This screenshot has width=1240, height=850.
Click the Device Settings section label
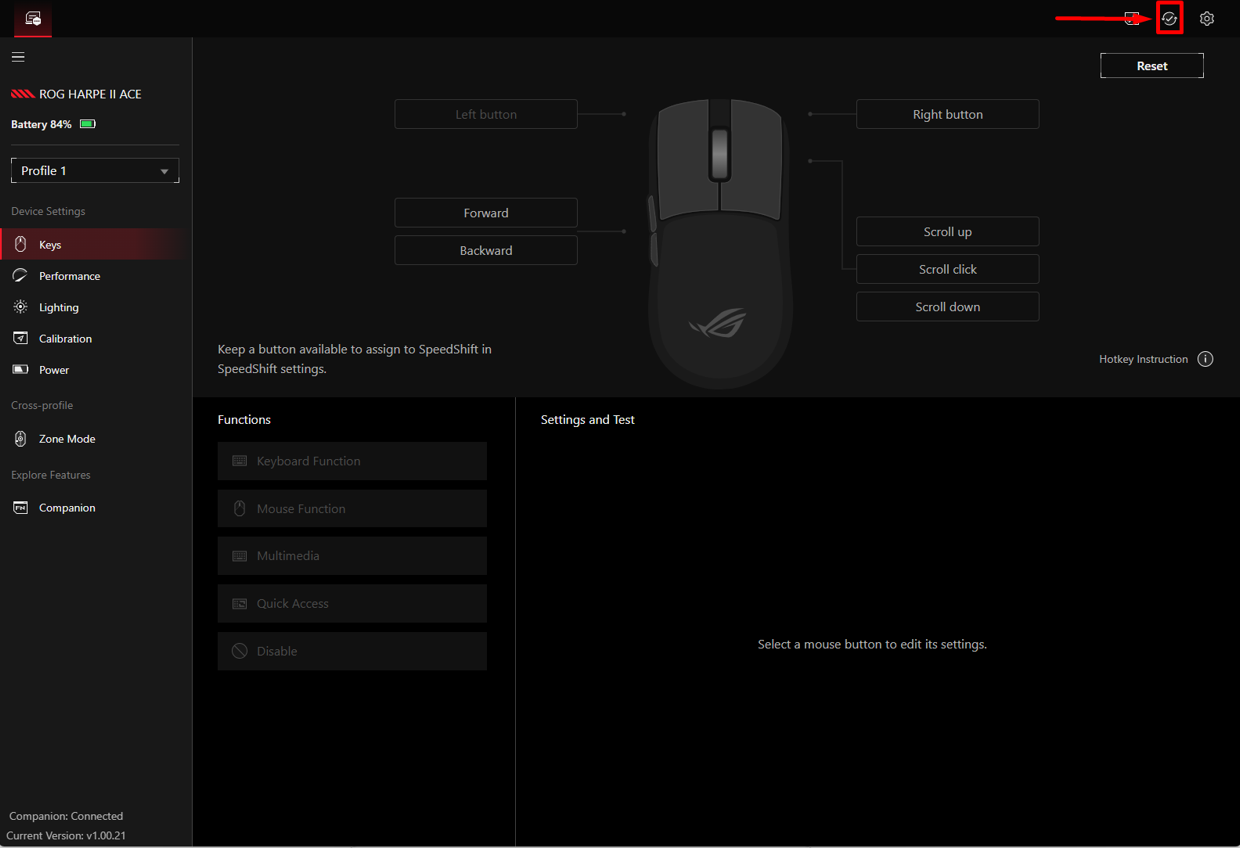pyautogui.click(x=48, y=211)
